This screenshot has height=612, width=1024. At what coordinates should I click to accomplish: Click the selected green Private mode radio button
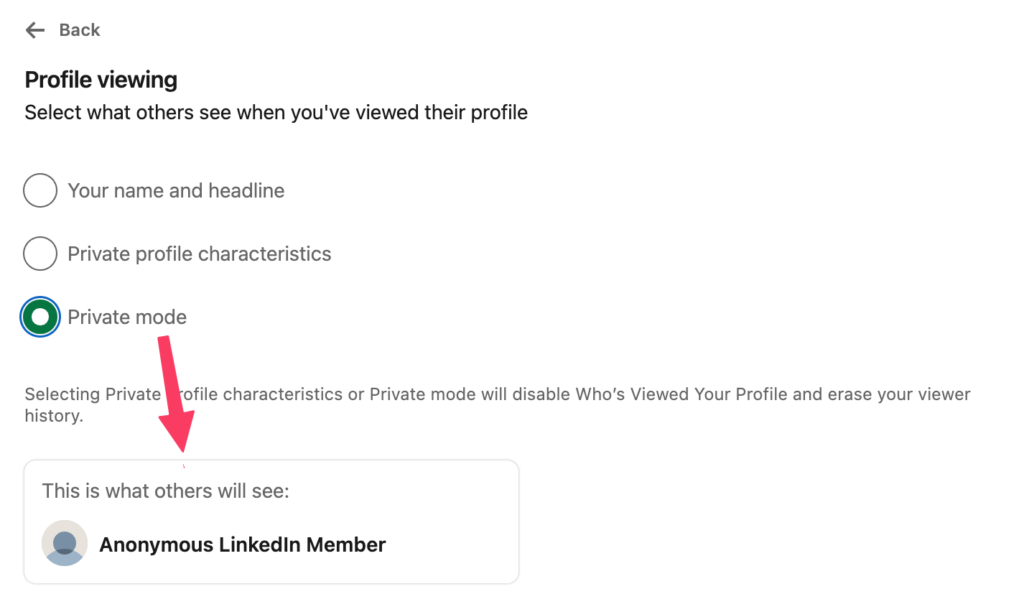coord(40,317)
